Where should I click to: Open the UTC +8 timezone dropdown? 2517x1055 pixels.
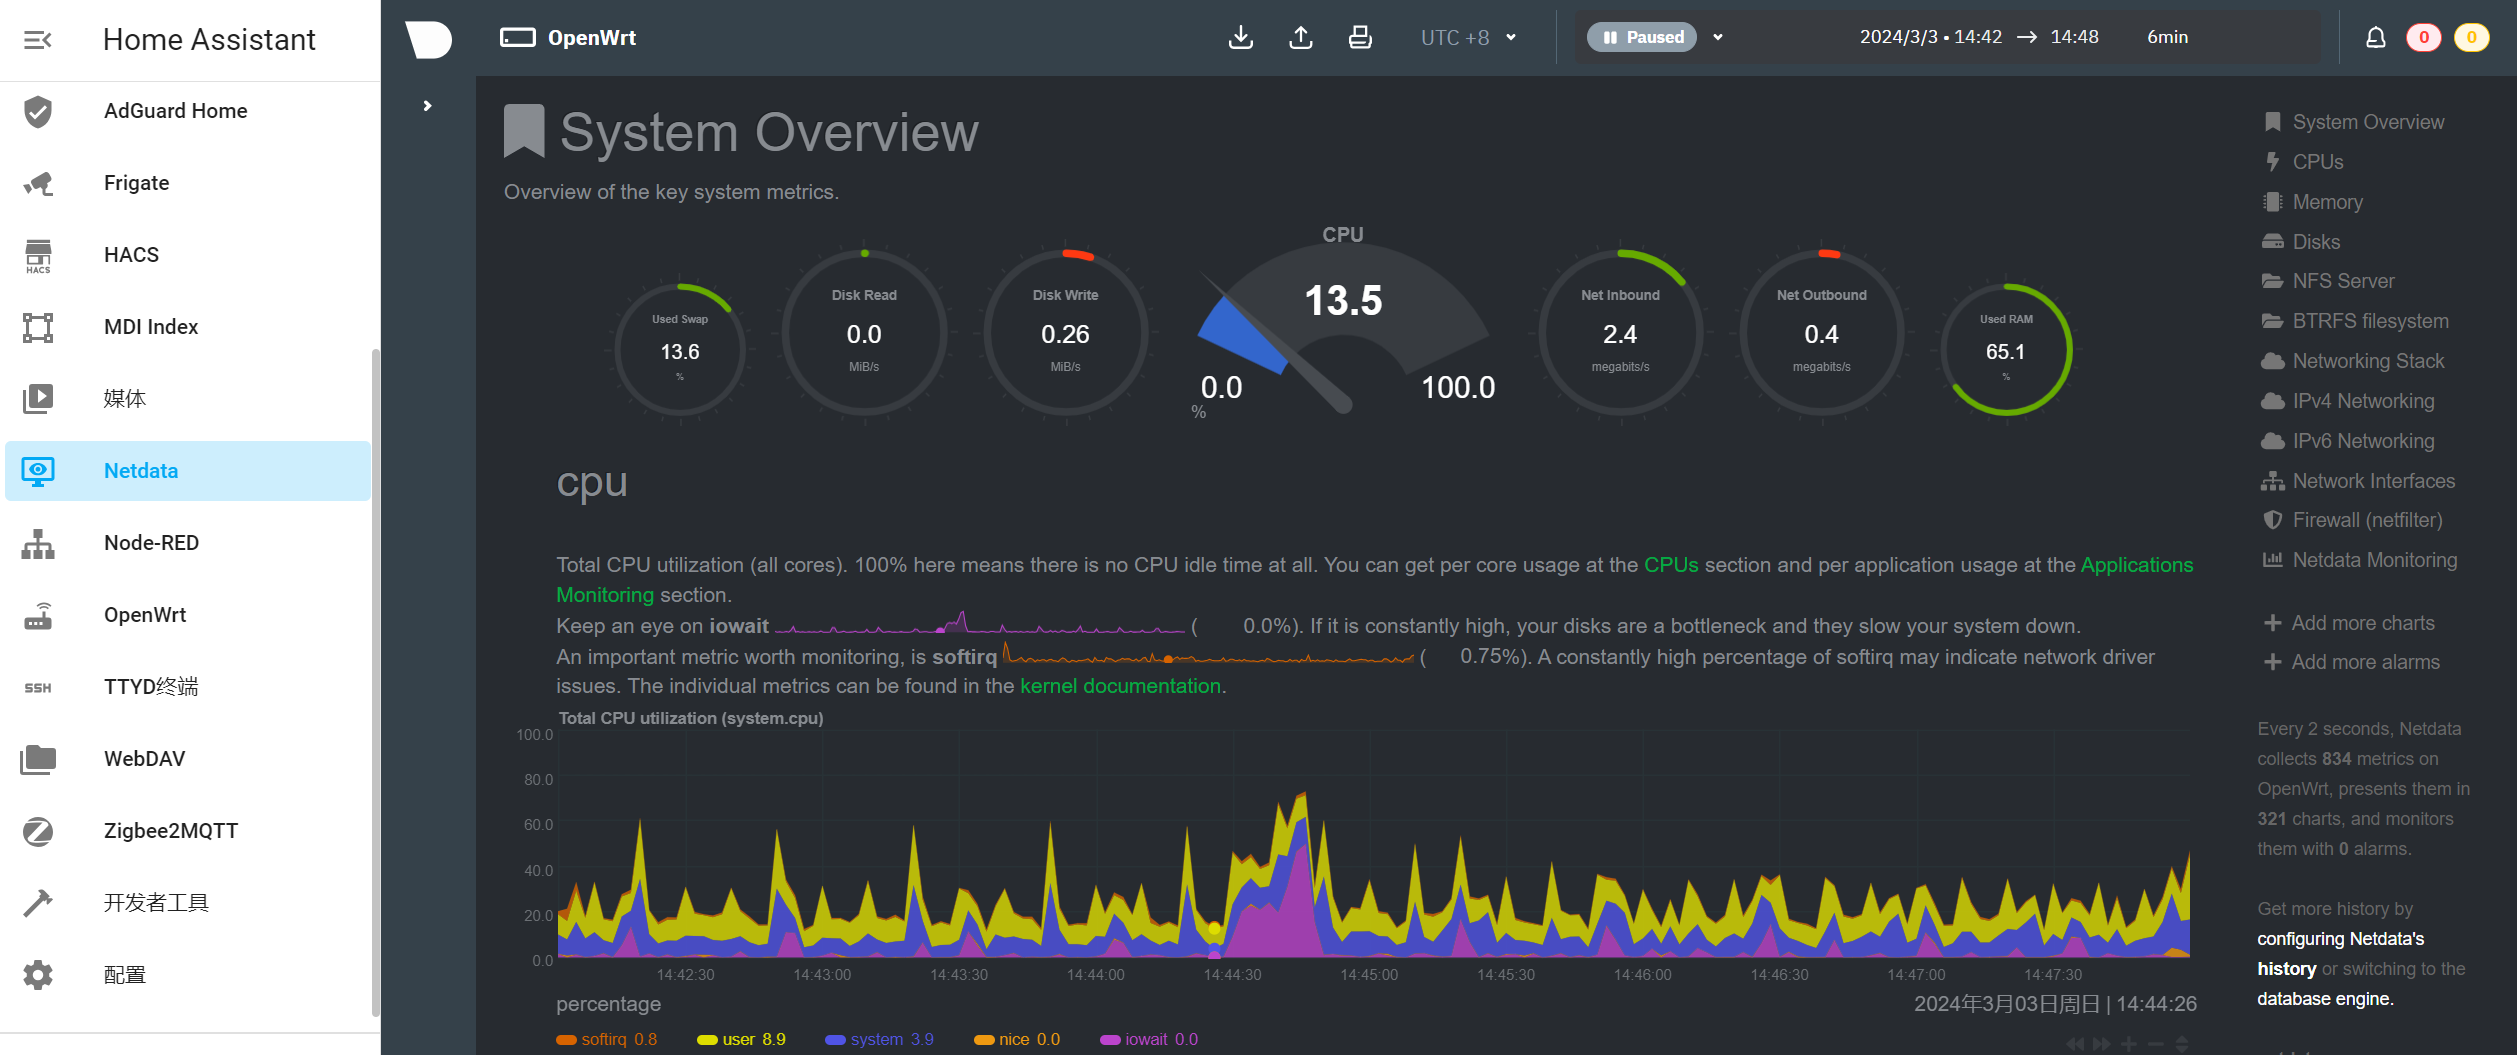(1469, 38)
